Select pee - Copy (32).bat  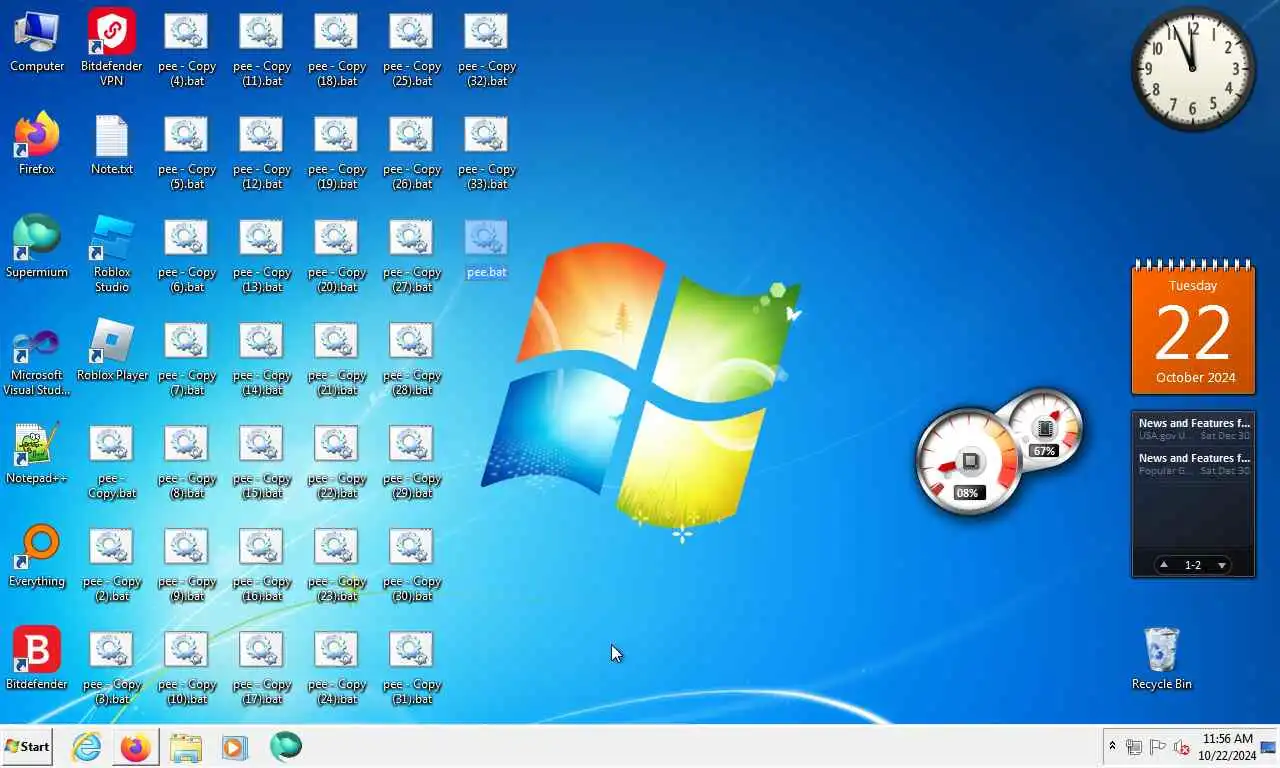pos(487,50)
